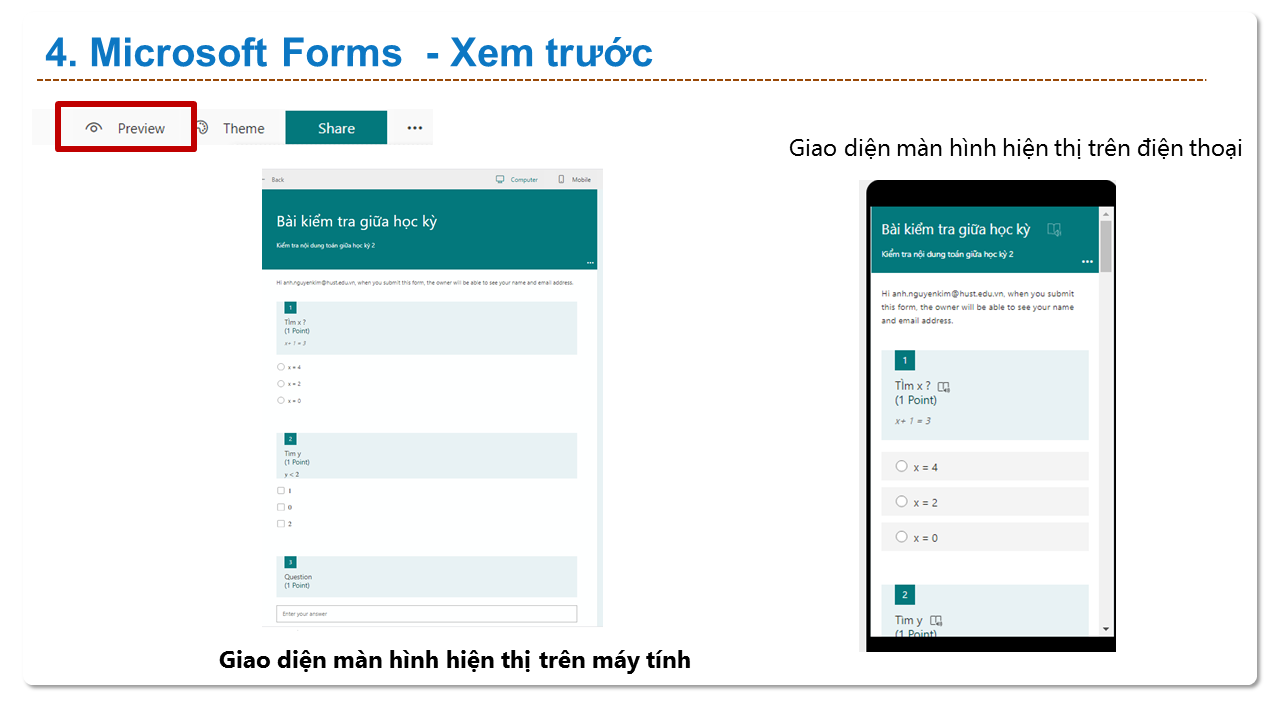This screenshot has width=1280, height=720.
Task: Click Immersive Reader icon next to 'Tìm x ?'
Action: click(944, 387)
